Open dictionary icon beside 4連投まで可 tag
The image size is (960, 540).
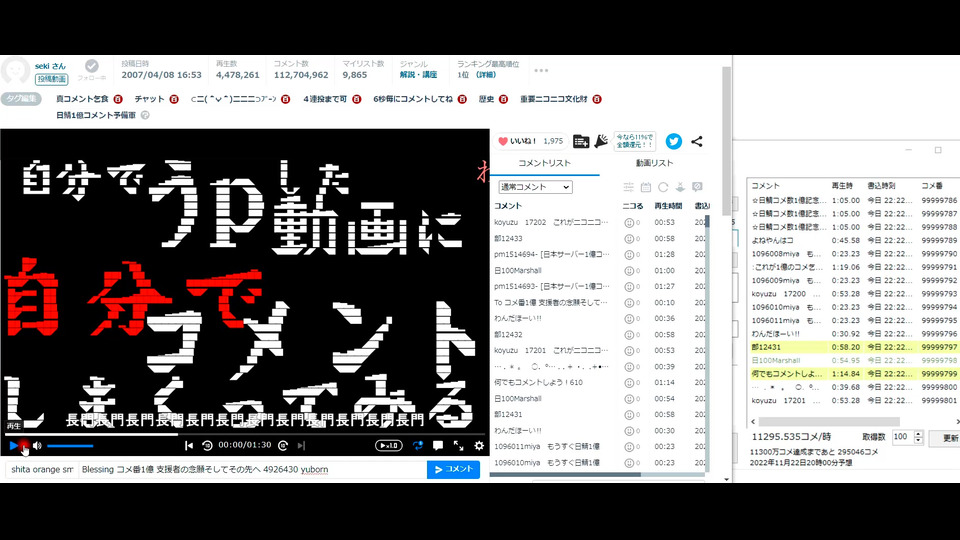[356, 99]
